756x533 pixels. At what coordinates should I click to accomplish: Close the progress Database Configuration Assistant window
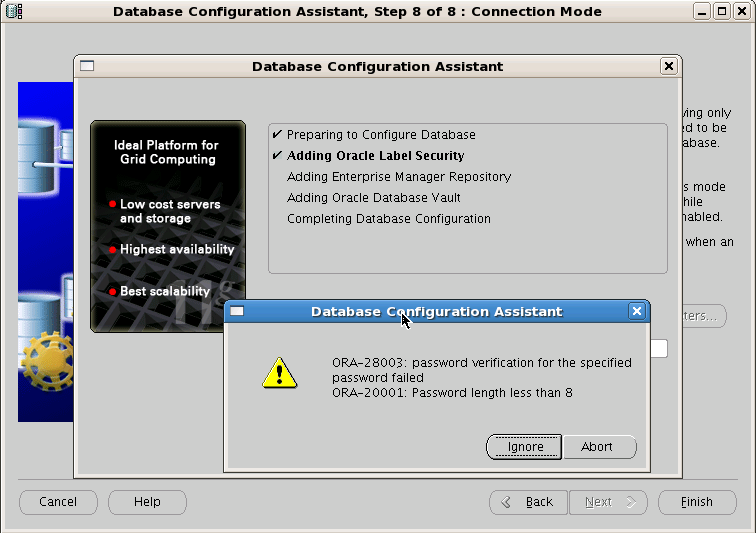(x=669, y=66)
